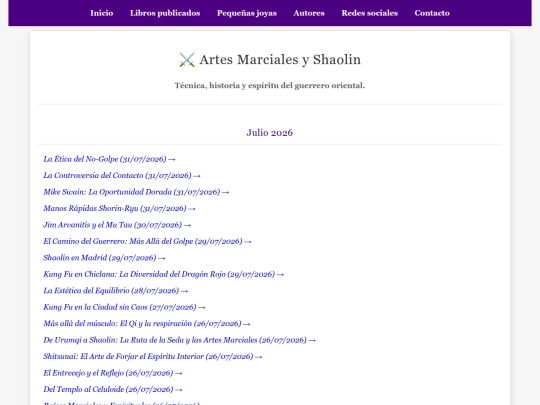
Task: Click subtitle 'Técnica, historia y espíritu' text
Action: point(270,85)
